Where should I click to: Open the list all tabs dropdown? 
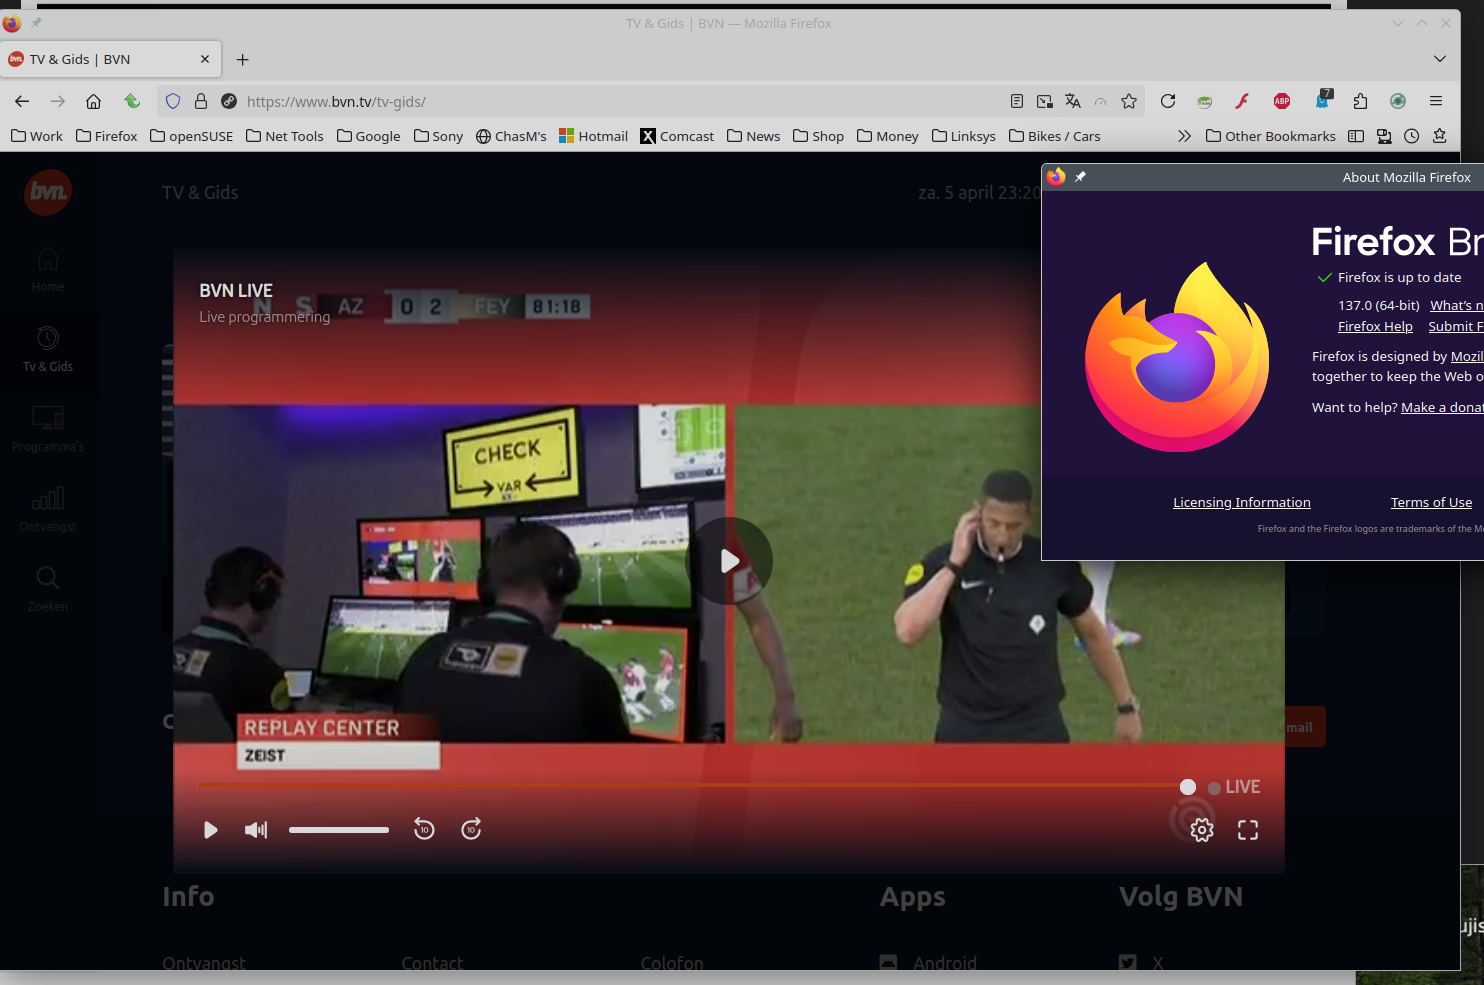[x=1440, y=59]
